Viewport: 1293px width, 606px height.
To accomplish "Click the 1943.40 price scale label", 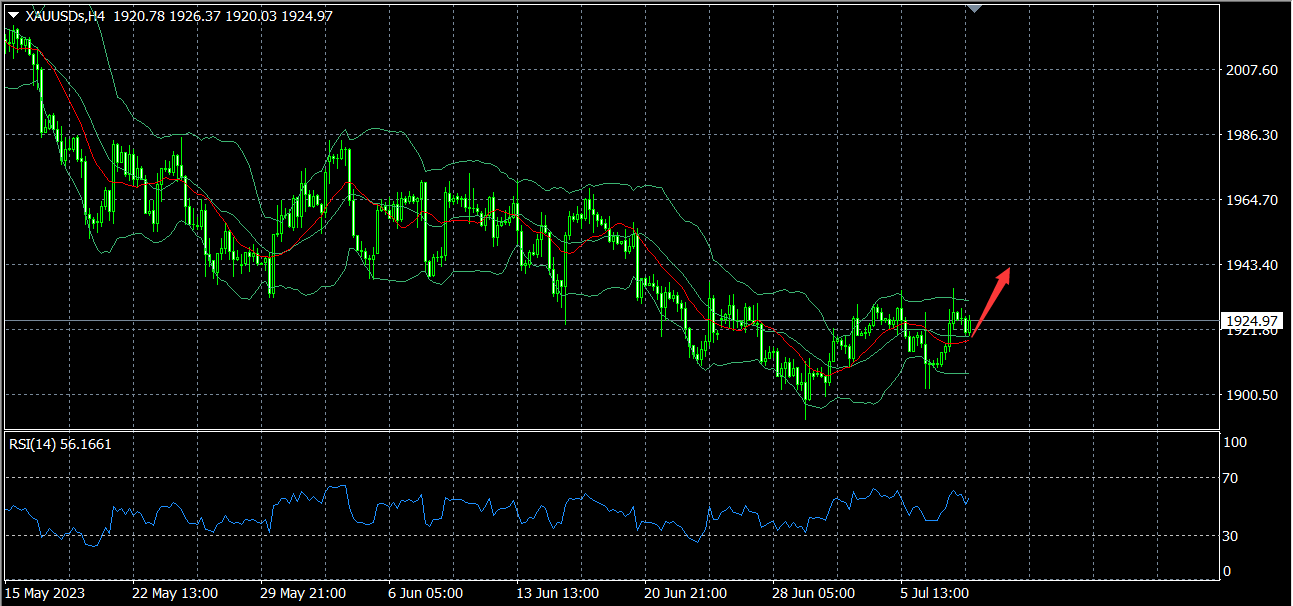I will click(1252, 265).
